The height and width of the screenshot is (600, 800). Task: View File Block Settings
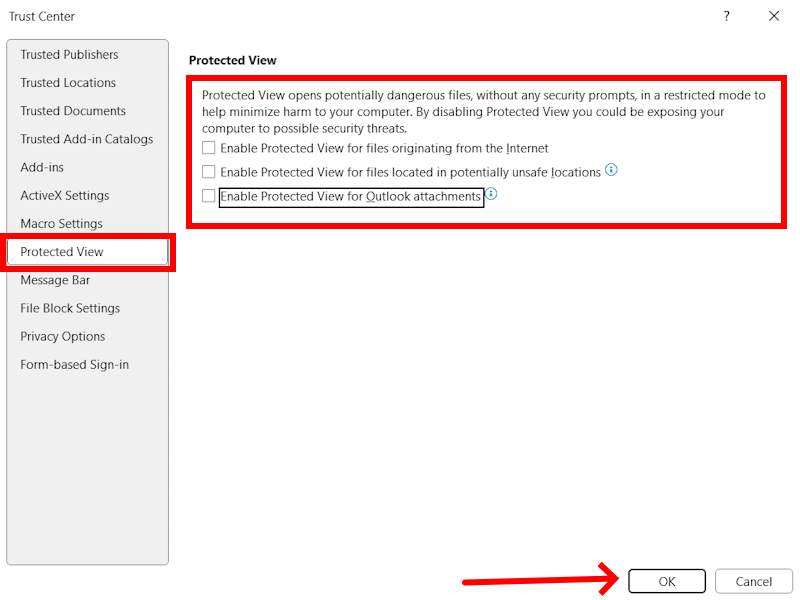[69, 308]
